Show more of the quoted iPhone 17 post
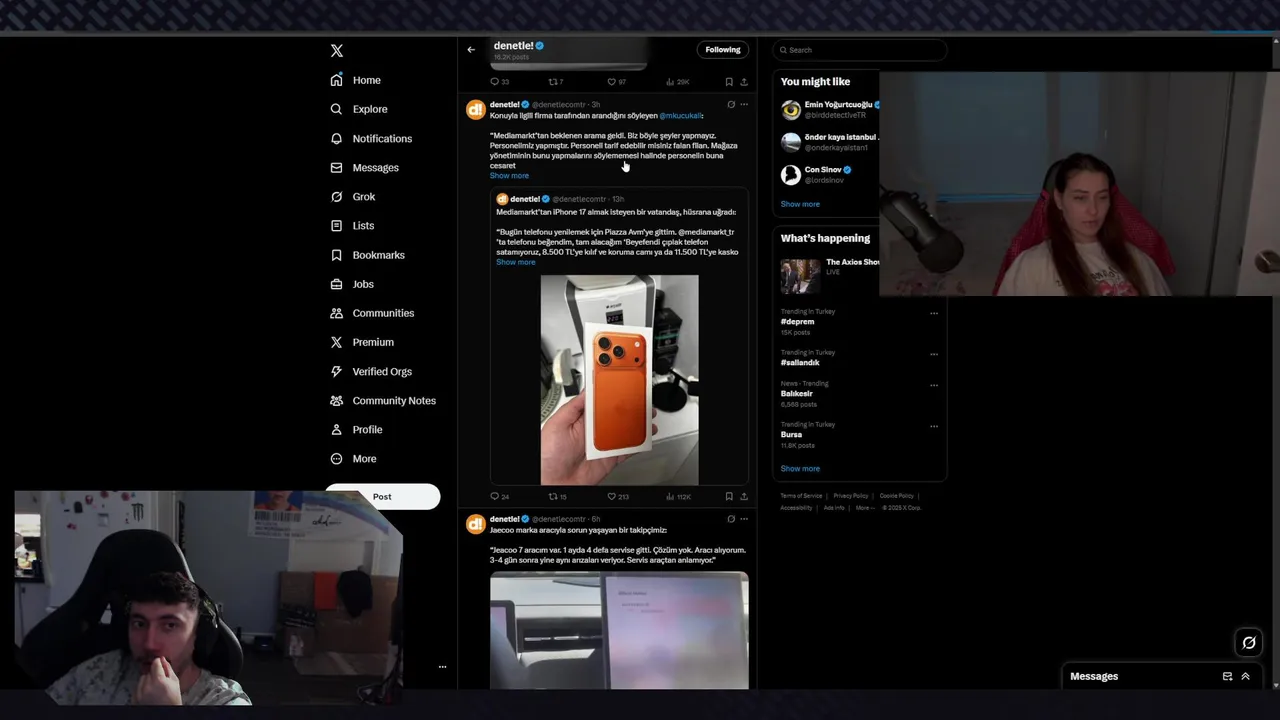The height and width of the screenshot is (720, 1280). (x=516, y=262)
